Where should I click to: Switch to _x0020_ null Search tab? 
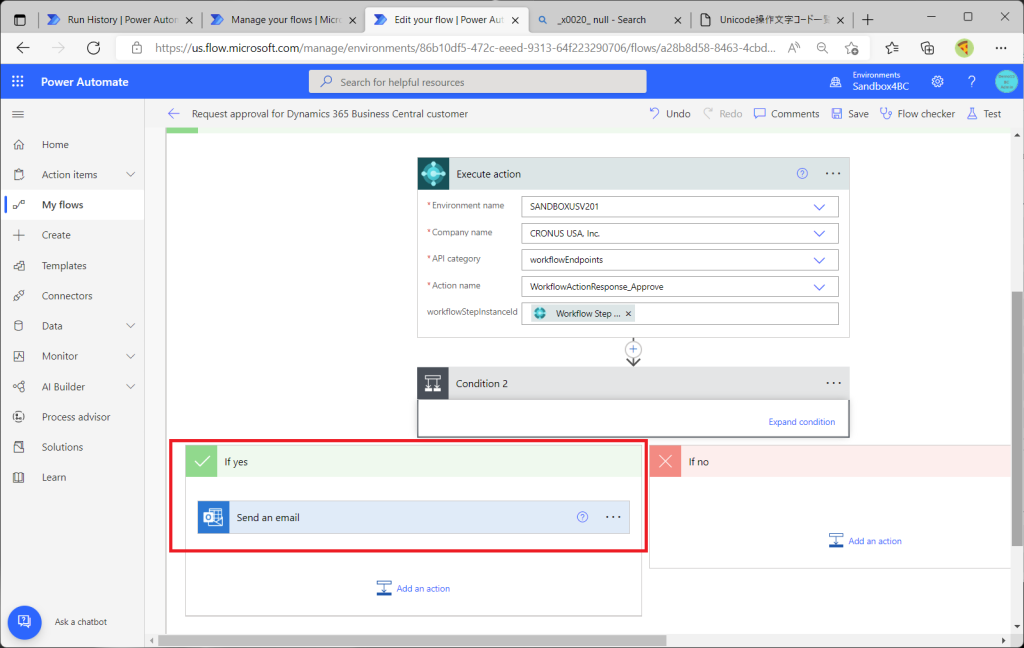609,20
